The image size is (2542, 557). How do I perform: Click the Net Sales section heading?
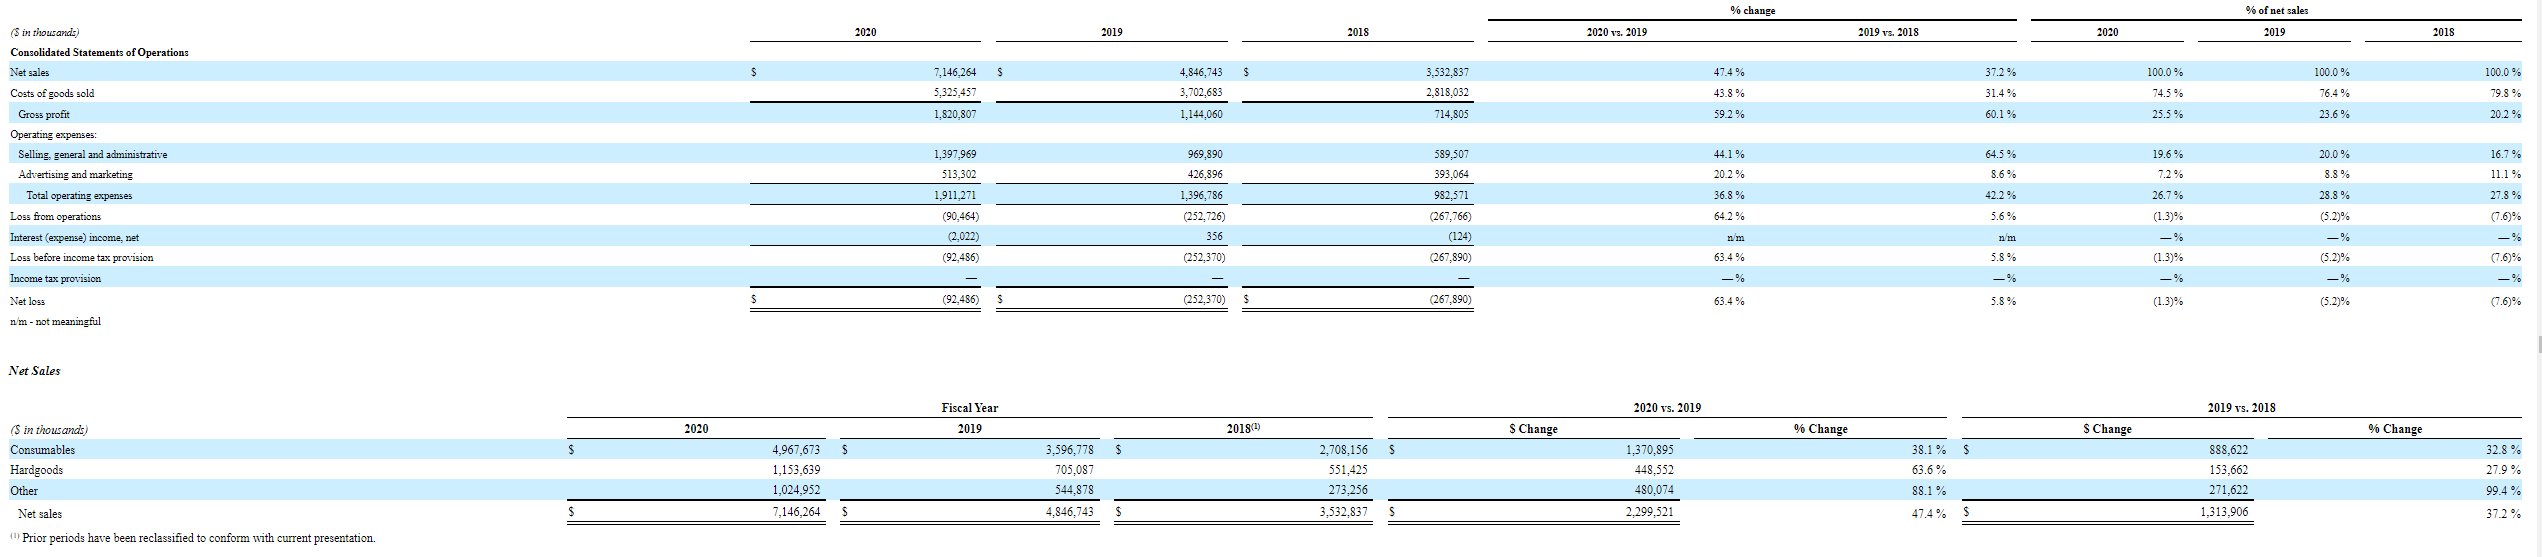pyautogui.click(x=35, y=371)
